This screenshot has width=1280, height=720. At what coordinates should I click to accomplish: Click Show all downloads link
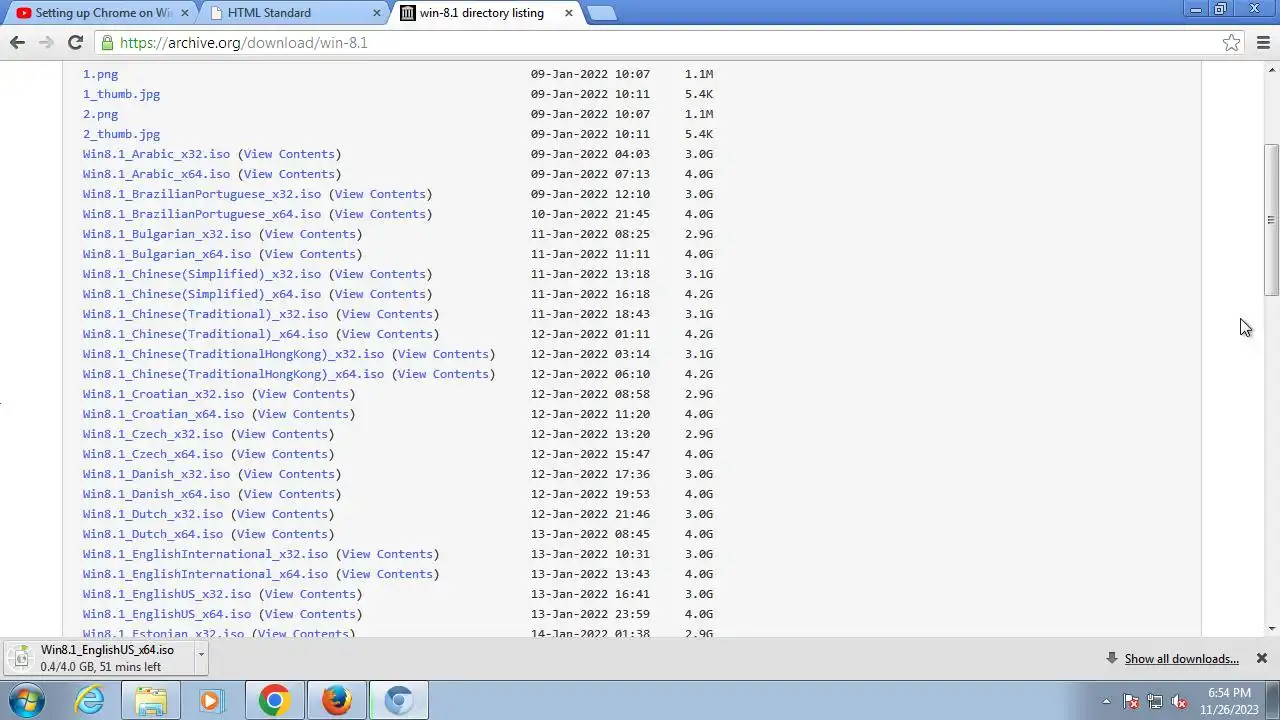[1181, 658]
